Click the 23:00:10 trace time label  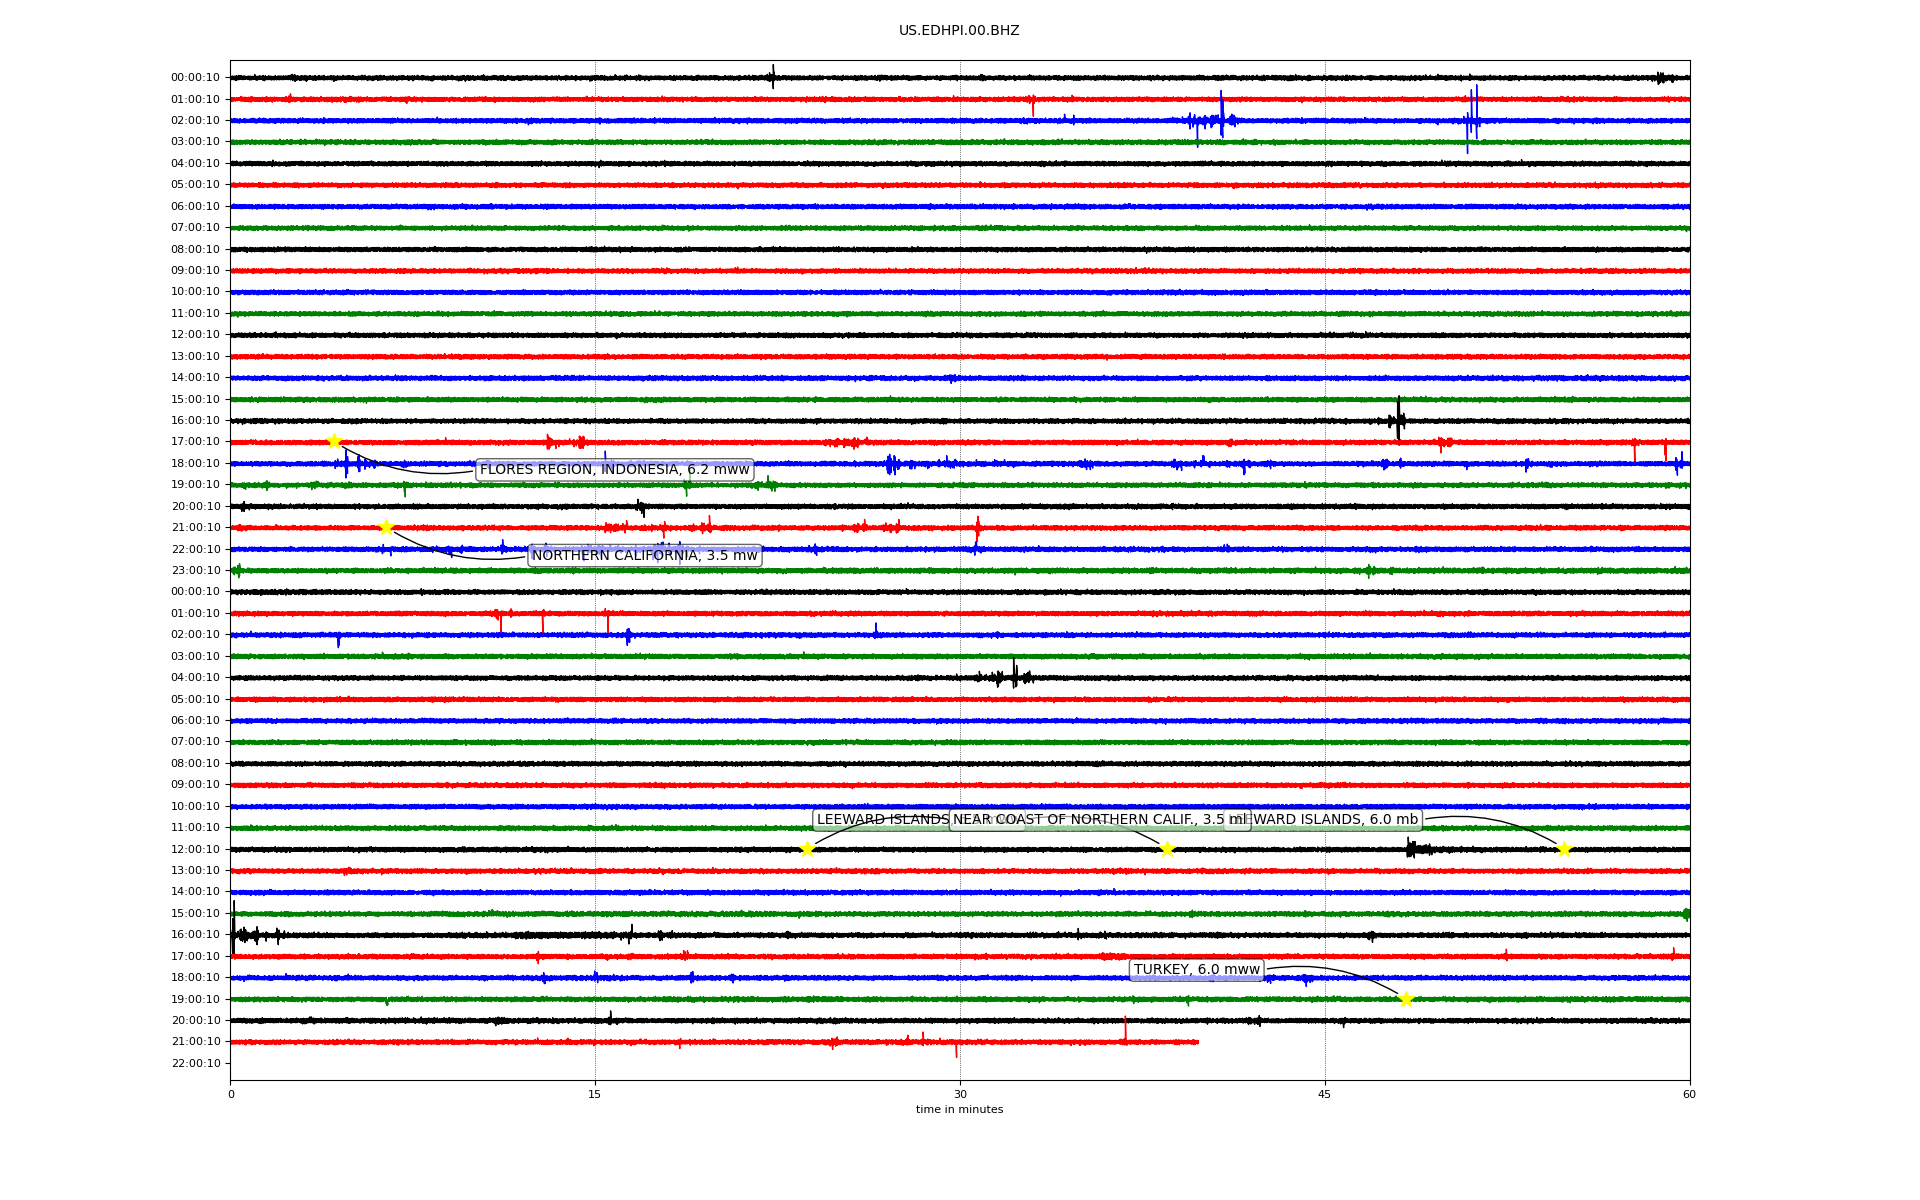click(195, 571)
